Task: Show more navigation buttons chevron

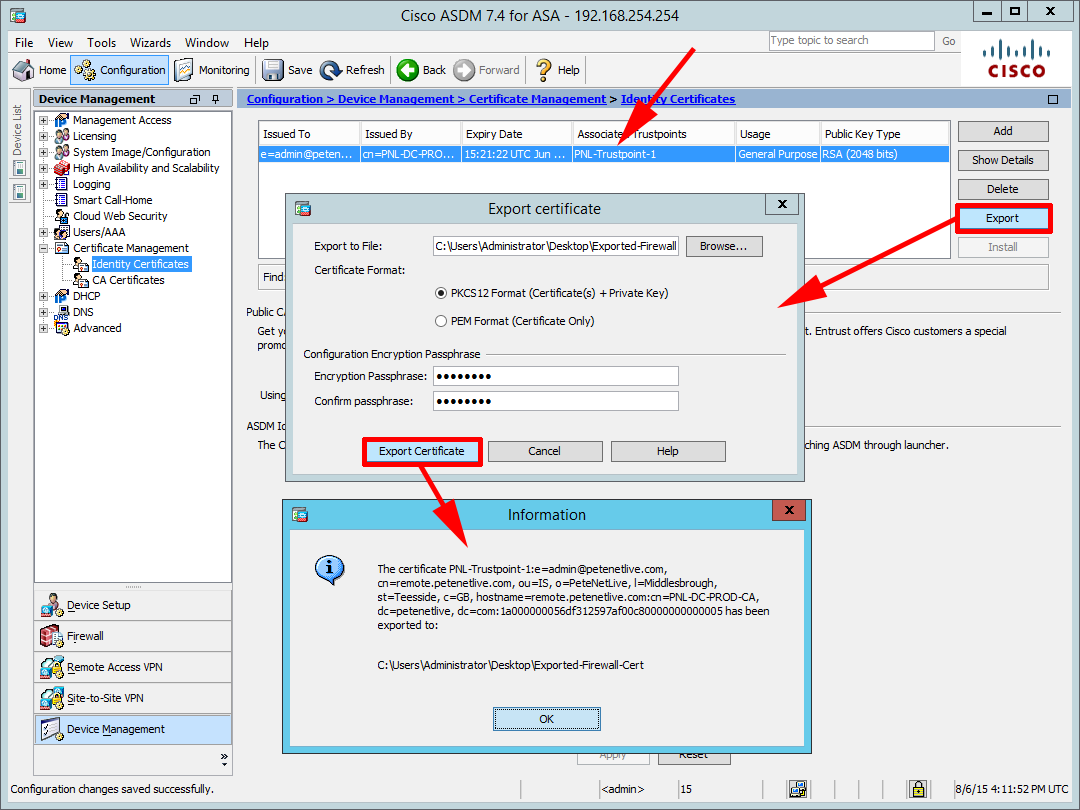Action: coord(224,759)
